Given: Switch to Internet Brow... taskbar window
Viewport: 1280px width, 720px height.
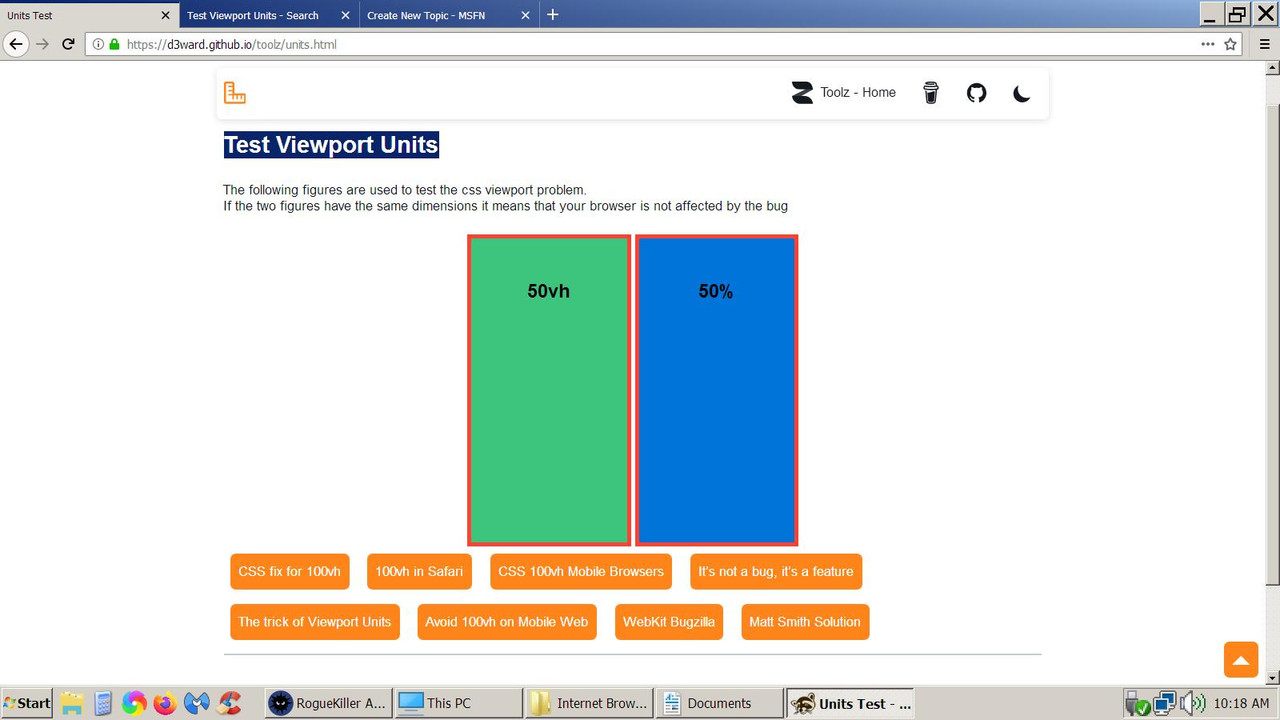Looking at the screenshot, I should 589,703.
